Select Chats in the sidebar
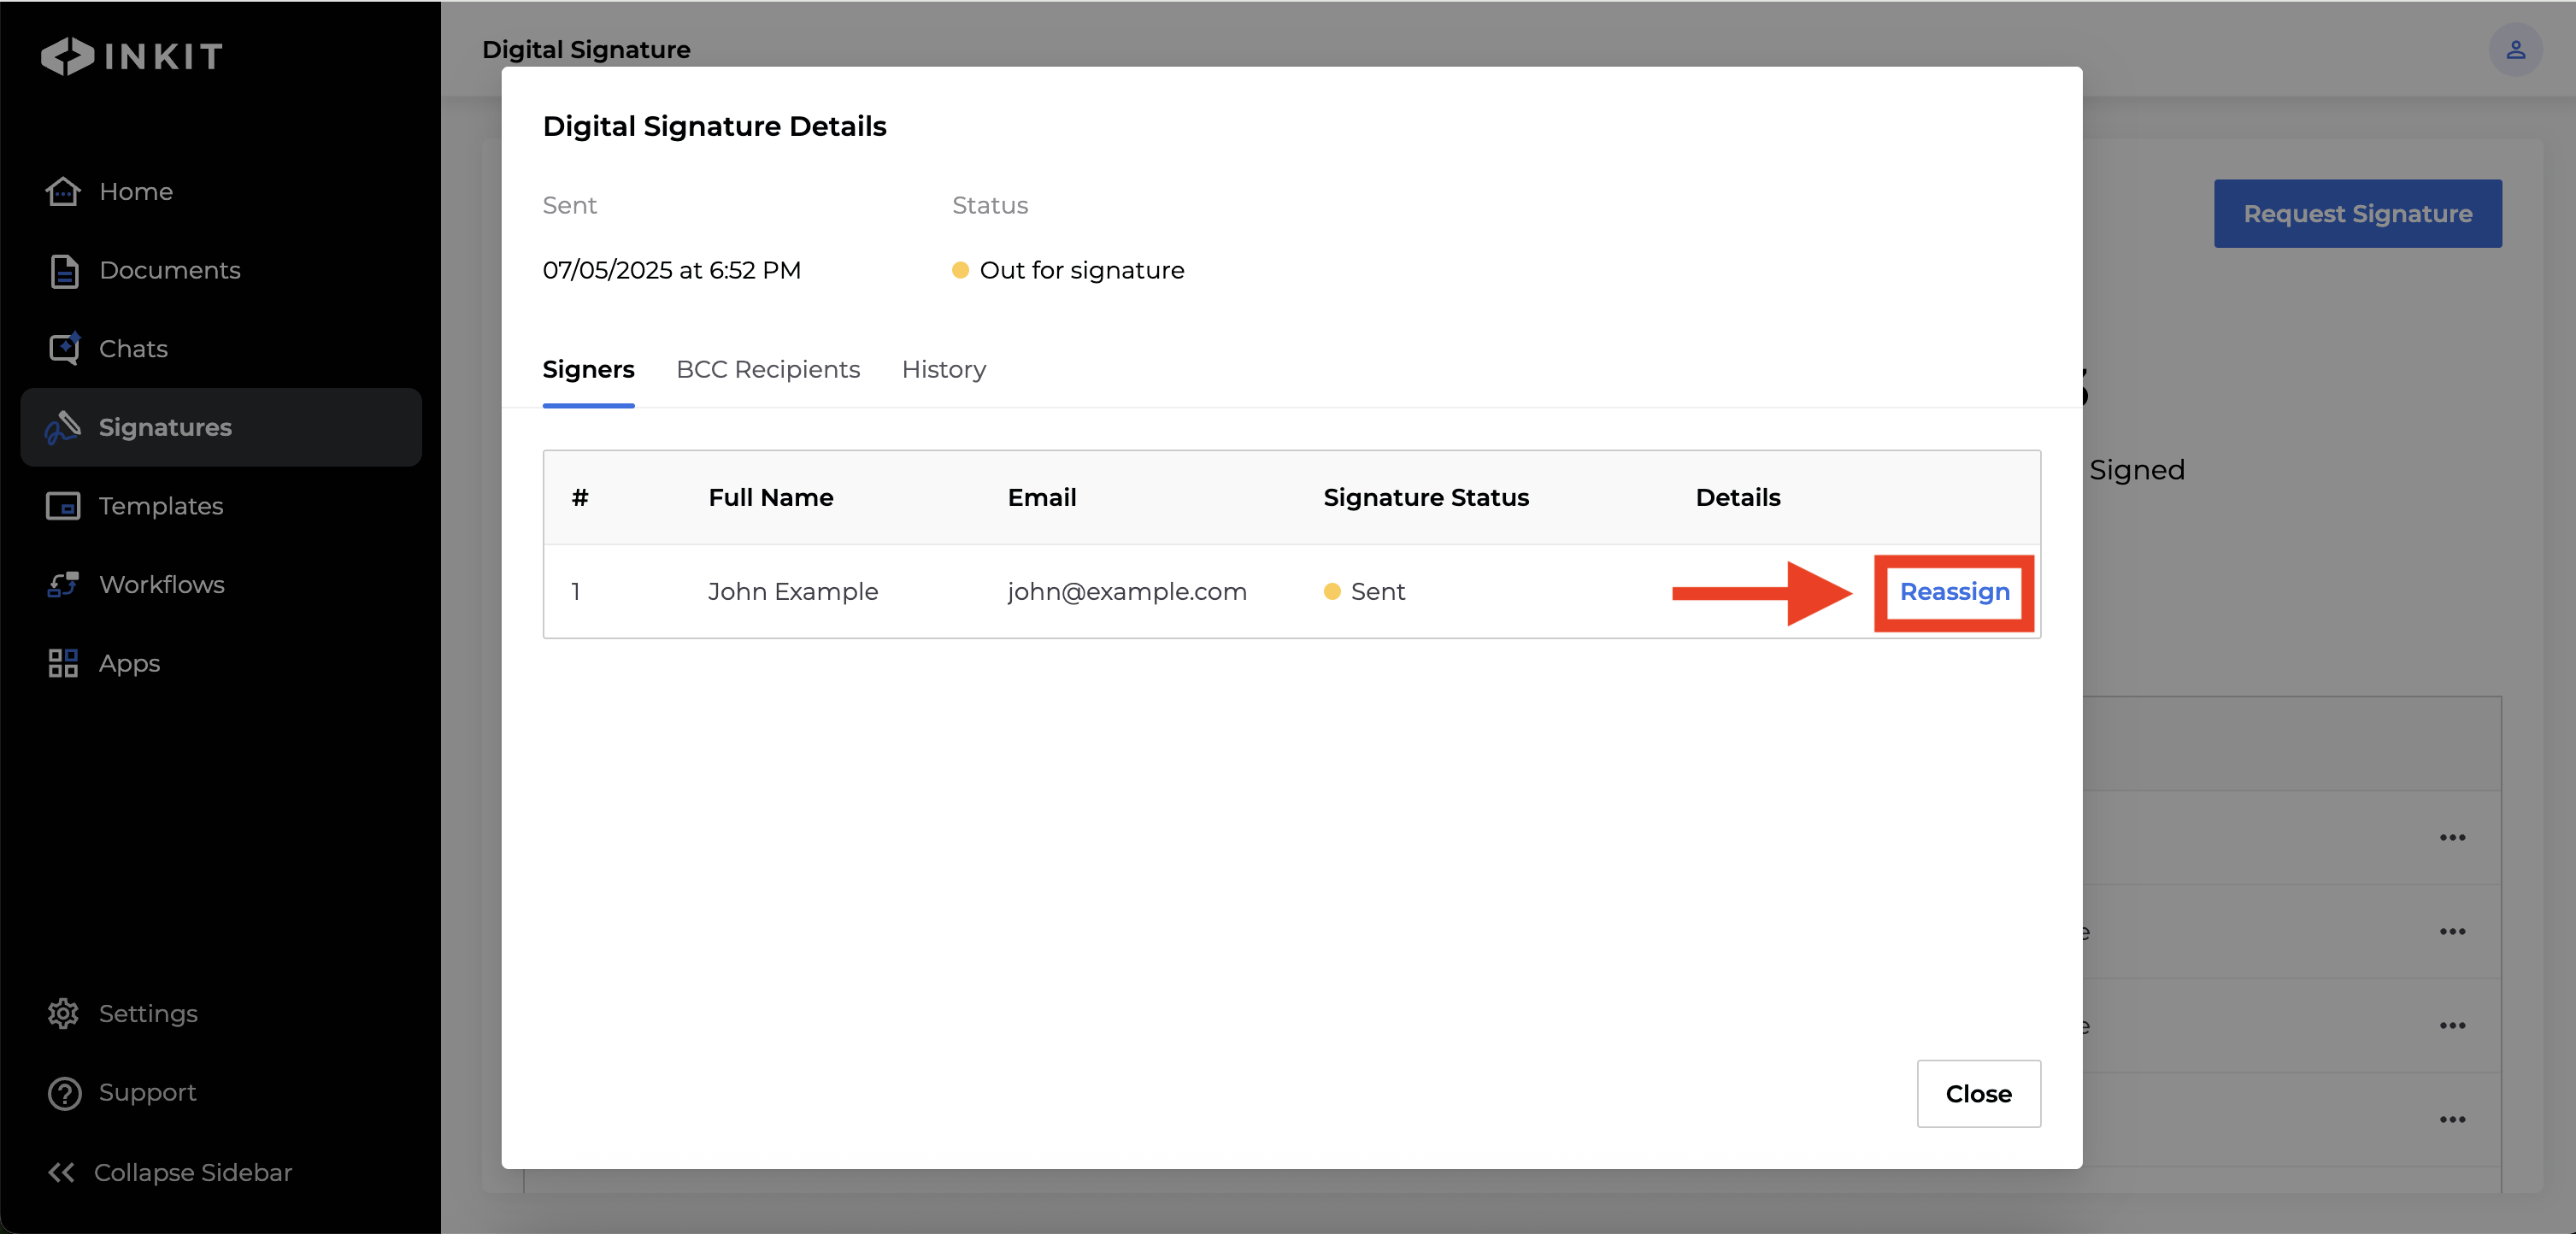The height and width of the screenshot is (1234, 2576). tap(133, 349)
